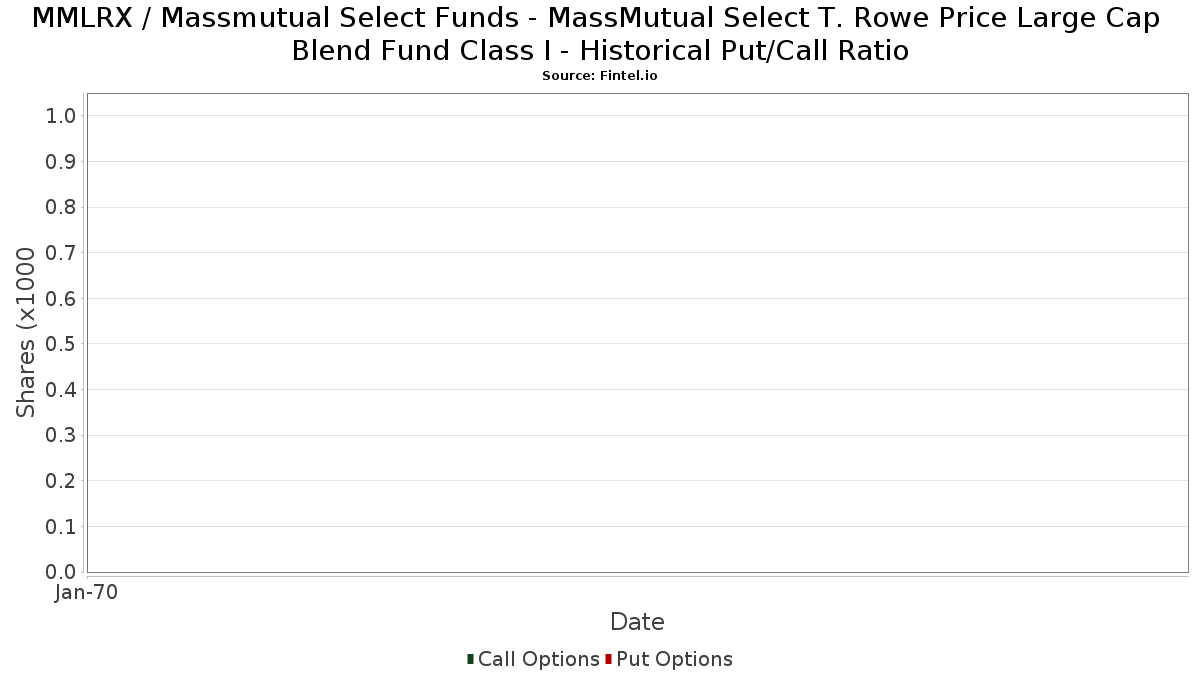This screenshot has width=1200, height=675.
Task: Click the Source: Fintel.io text
Action: coord(600,76)
